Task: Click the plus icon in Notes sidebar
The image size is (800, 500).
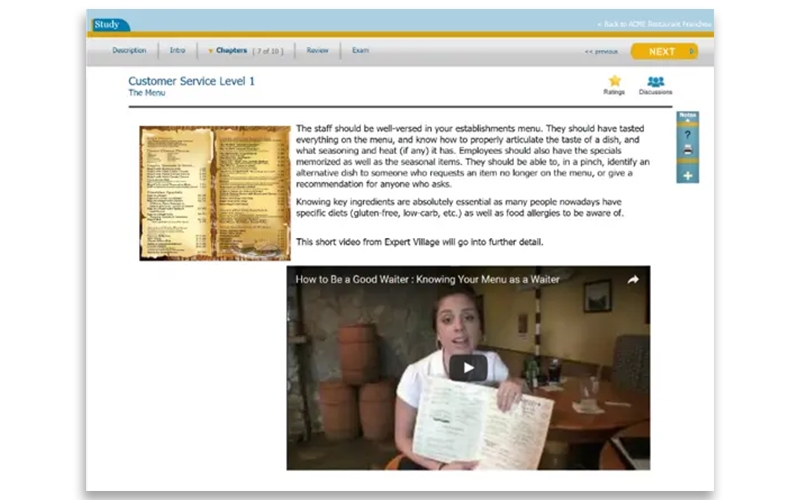Action: 687,175
